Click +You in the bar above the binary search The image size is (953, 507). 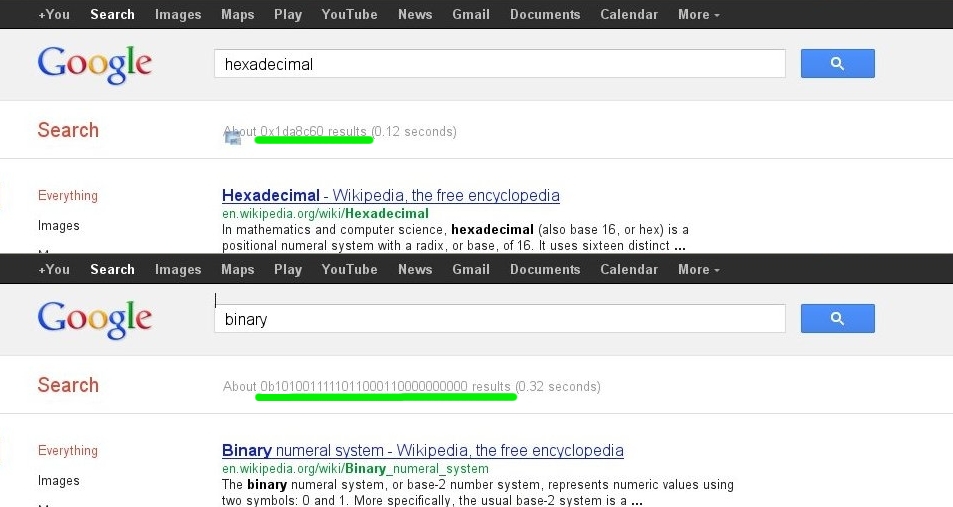[x=54, y=270]
